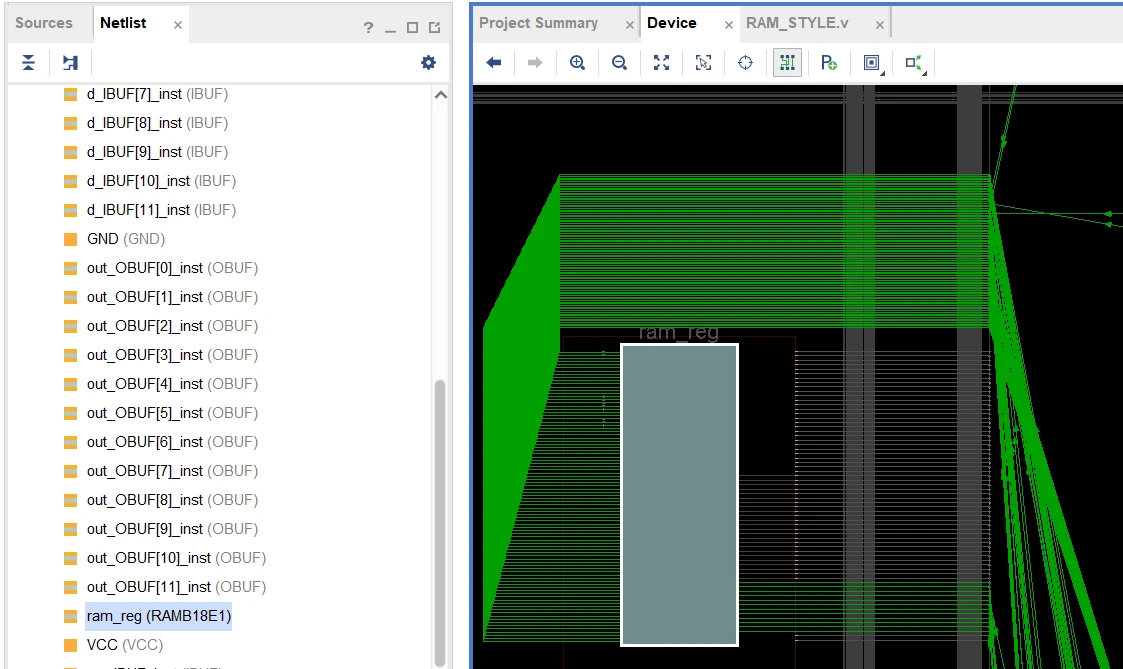Screen dimensions: 1123x669
Task: Click the ram_reg cell icon in netlist
Action: tap(70, 616)
